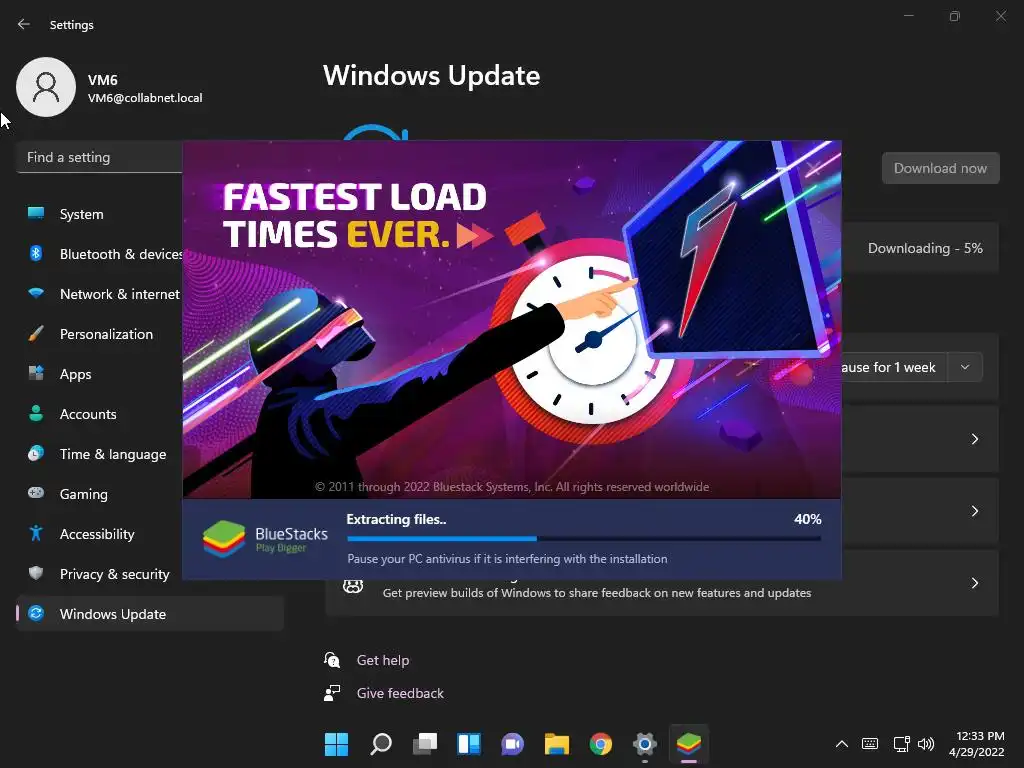This screenshot has height=768, width=1024.
Task: Click the BlueStacks installer progress bar
Action: 584,539
